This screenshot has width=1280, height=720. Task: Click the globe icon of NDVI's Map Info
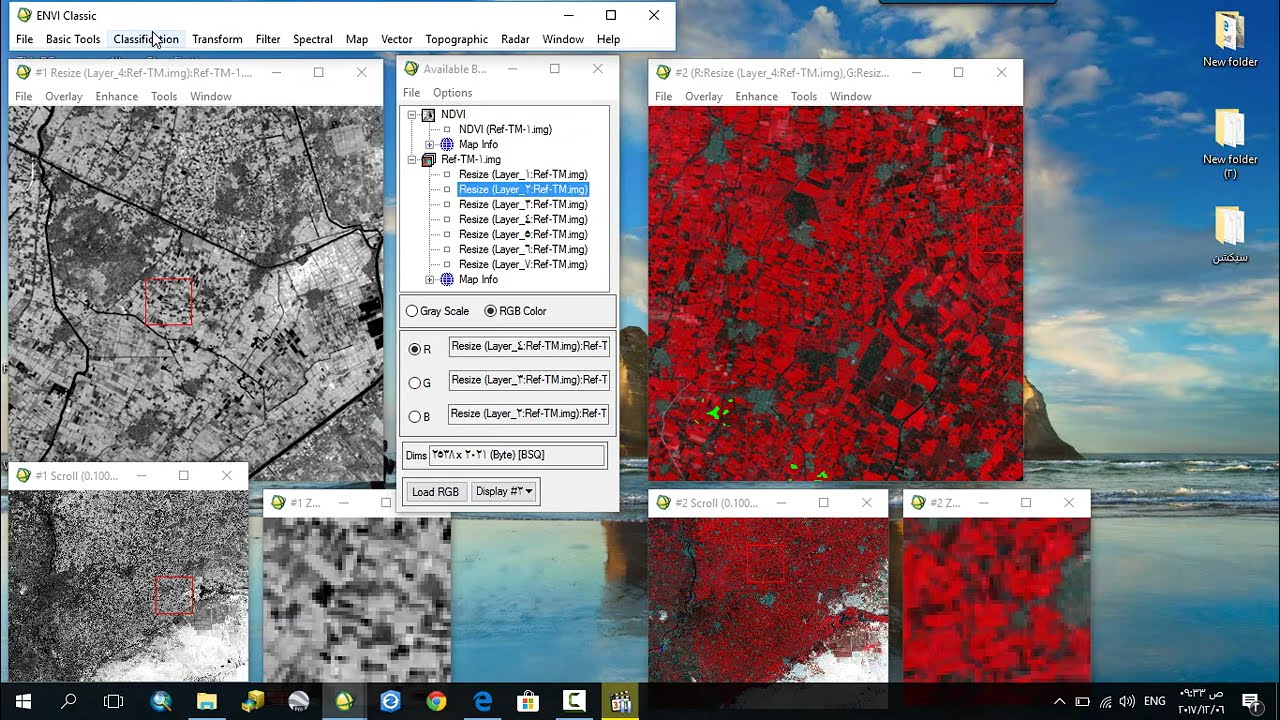(447, 144)
